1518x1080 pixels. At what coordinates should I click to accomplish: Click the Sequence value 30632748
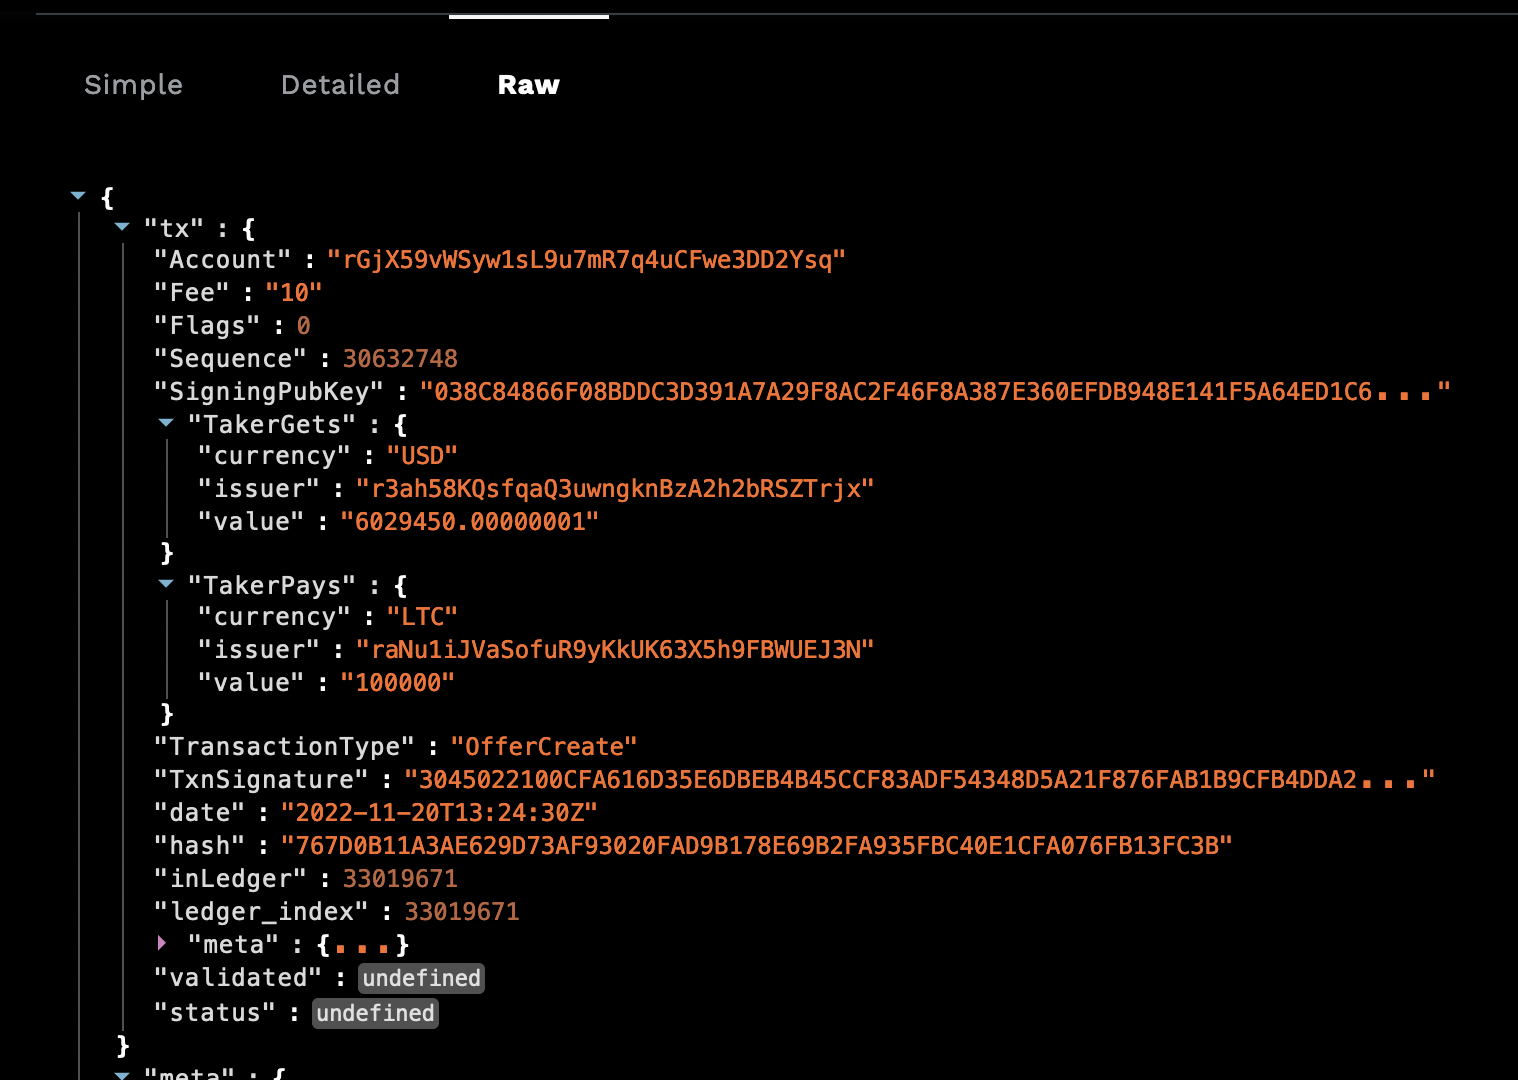click(400, 359)
